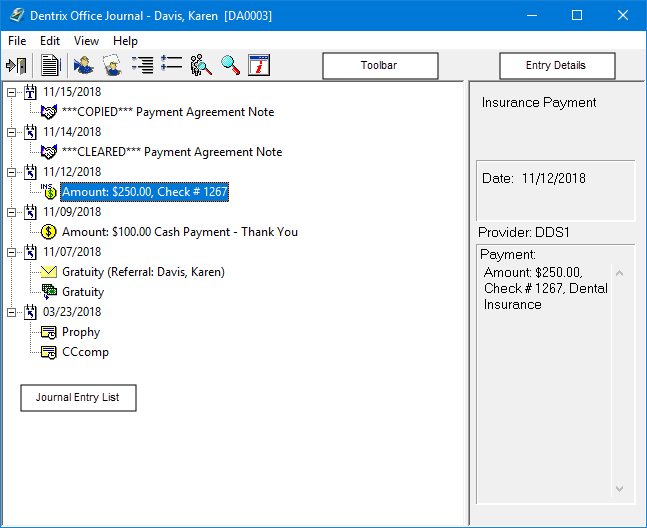Viewport: 647px width, 528px height.
Task: Open the File menu
Action: tap(17, 41)
